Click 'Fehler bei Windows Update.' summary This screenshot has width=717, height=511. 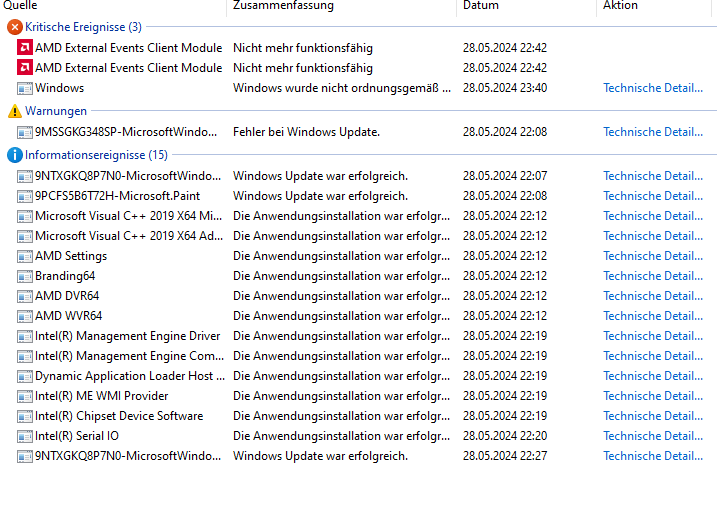click(x=306, y=132)
